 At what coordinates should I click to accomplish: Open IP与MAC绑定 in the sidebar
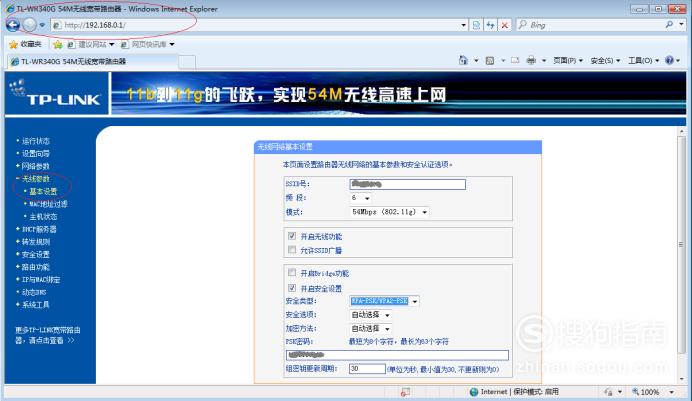[41, 280]
